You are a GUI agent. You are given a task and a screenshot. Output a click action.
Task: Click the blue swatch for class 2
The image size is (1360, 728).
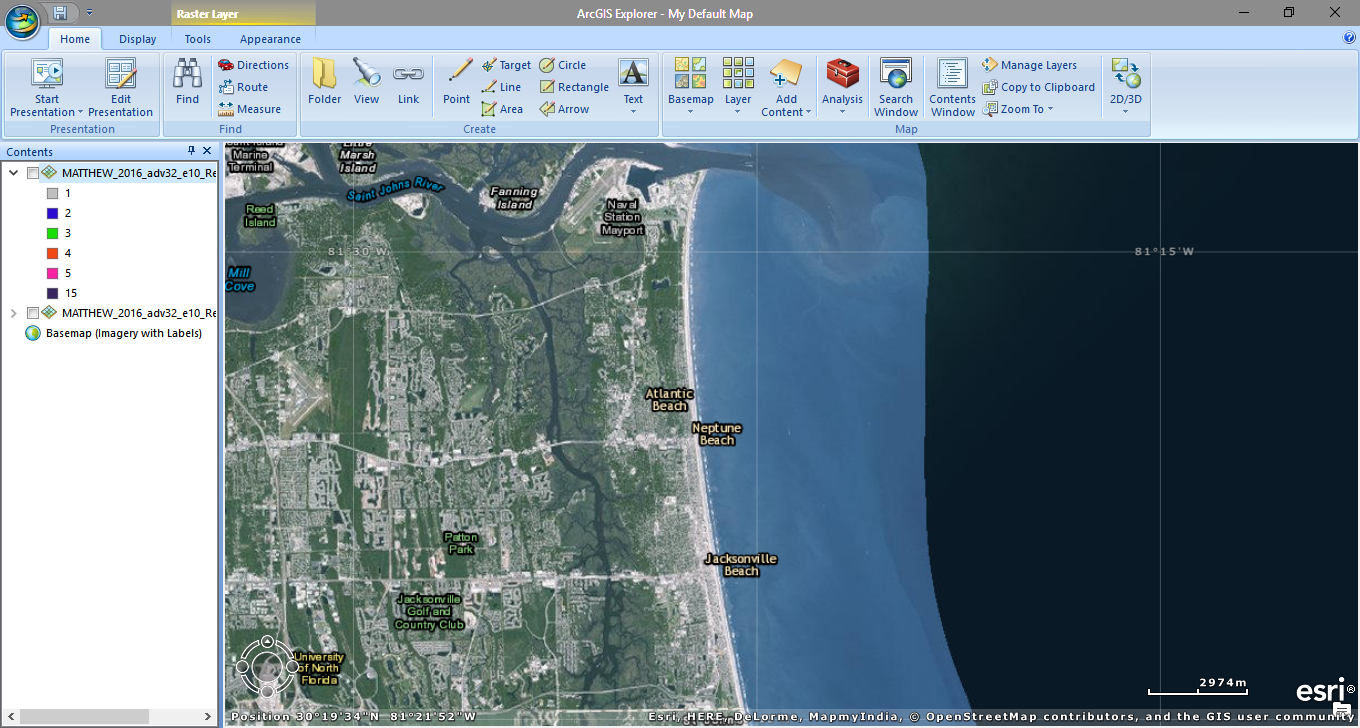(53, 213)
